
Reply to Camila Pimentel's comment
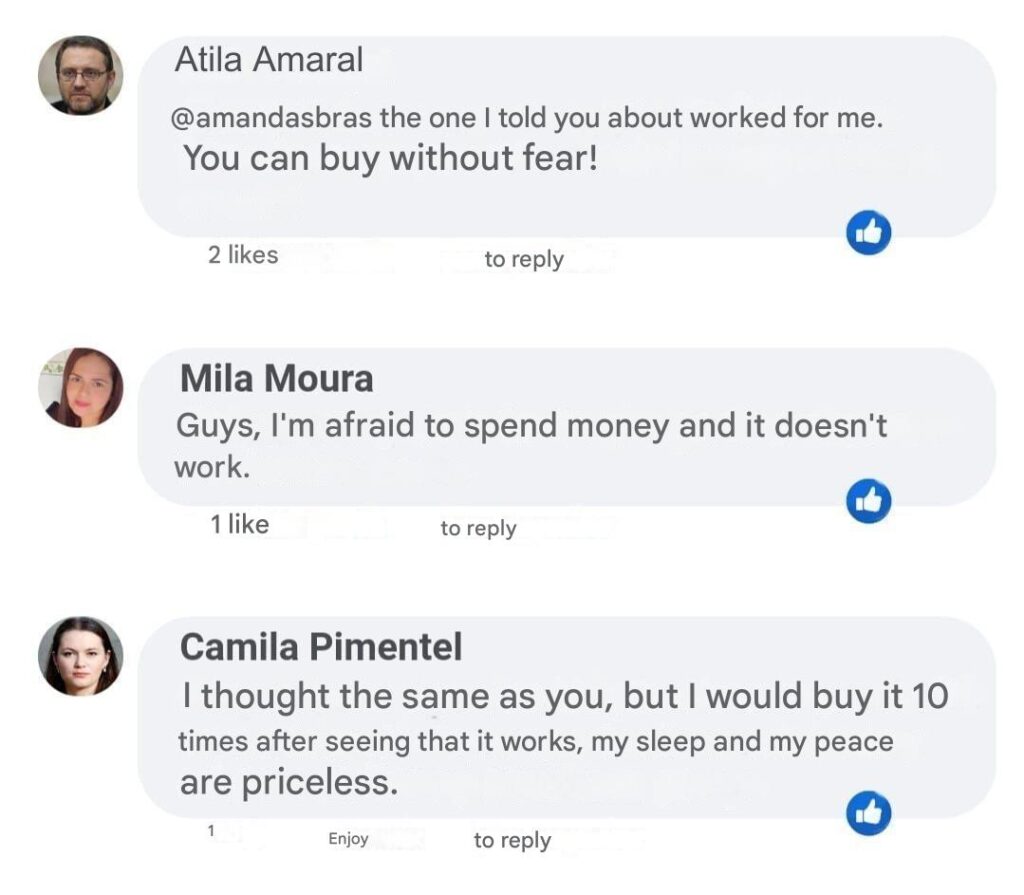512,840
